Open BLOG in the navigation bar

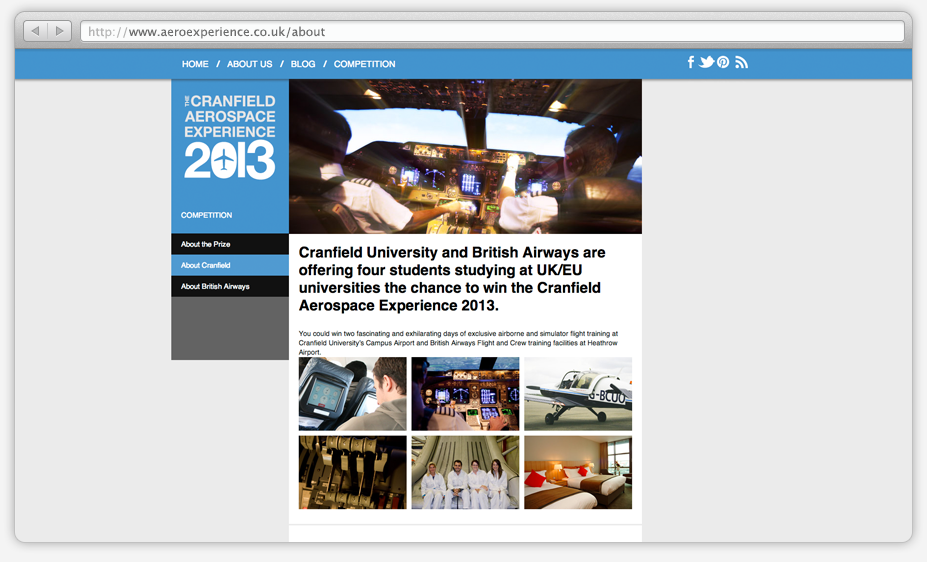pyautogui.click(x=303, y=64)
